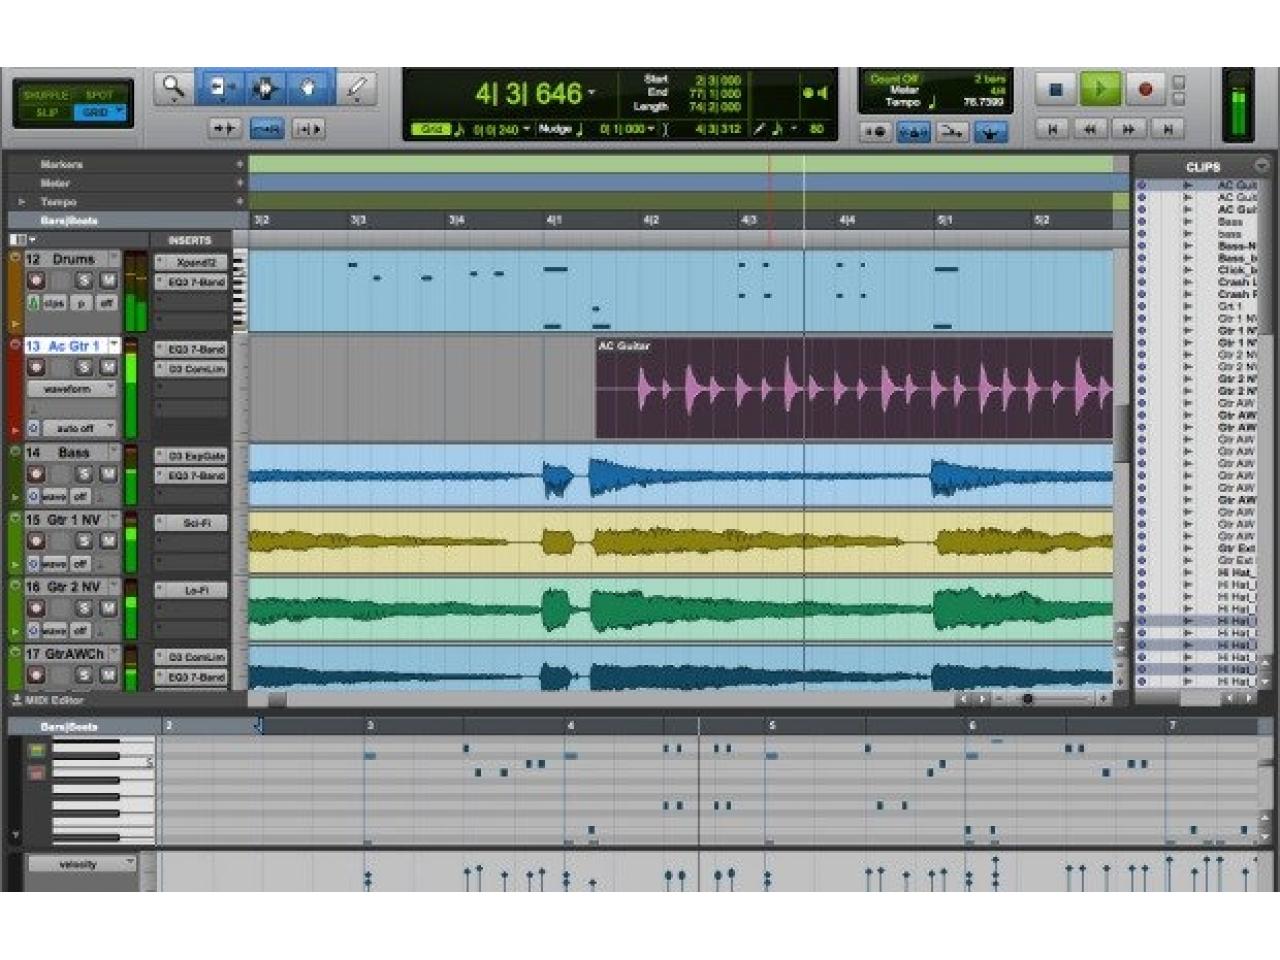Click the Fast Forward transport button

point(1129,129)
